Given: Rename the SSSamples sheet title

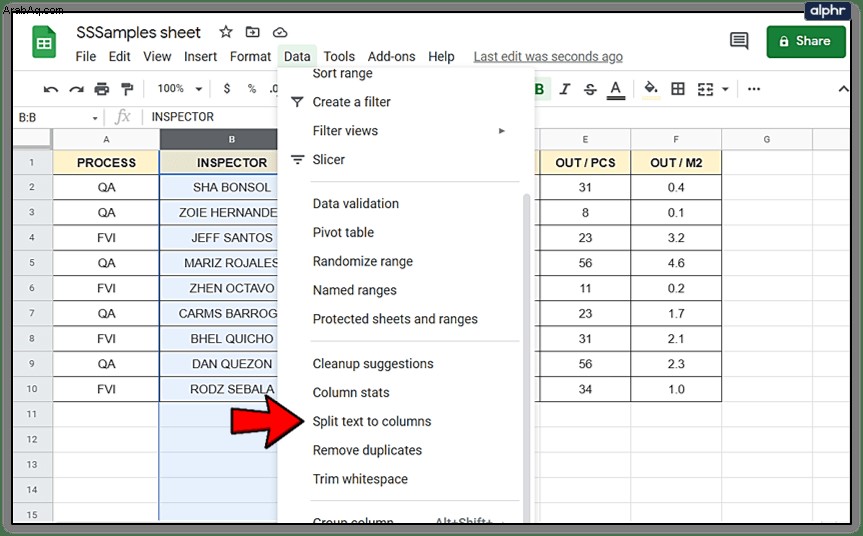Looking at the screenshot, I should [x=138, y=32].
